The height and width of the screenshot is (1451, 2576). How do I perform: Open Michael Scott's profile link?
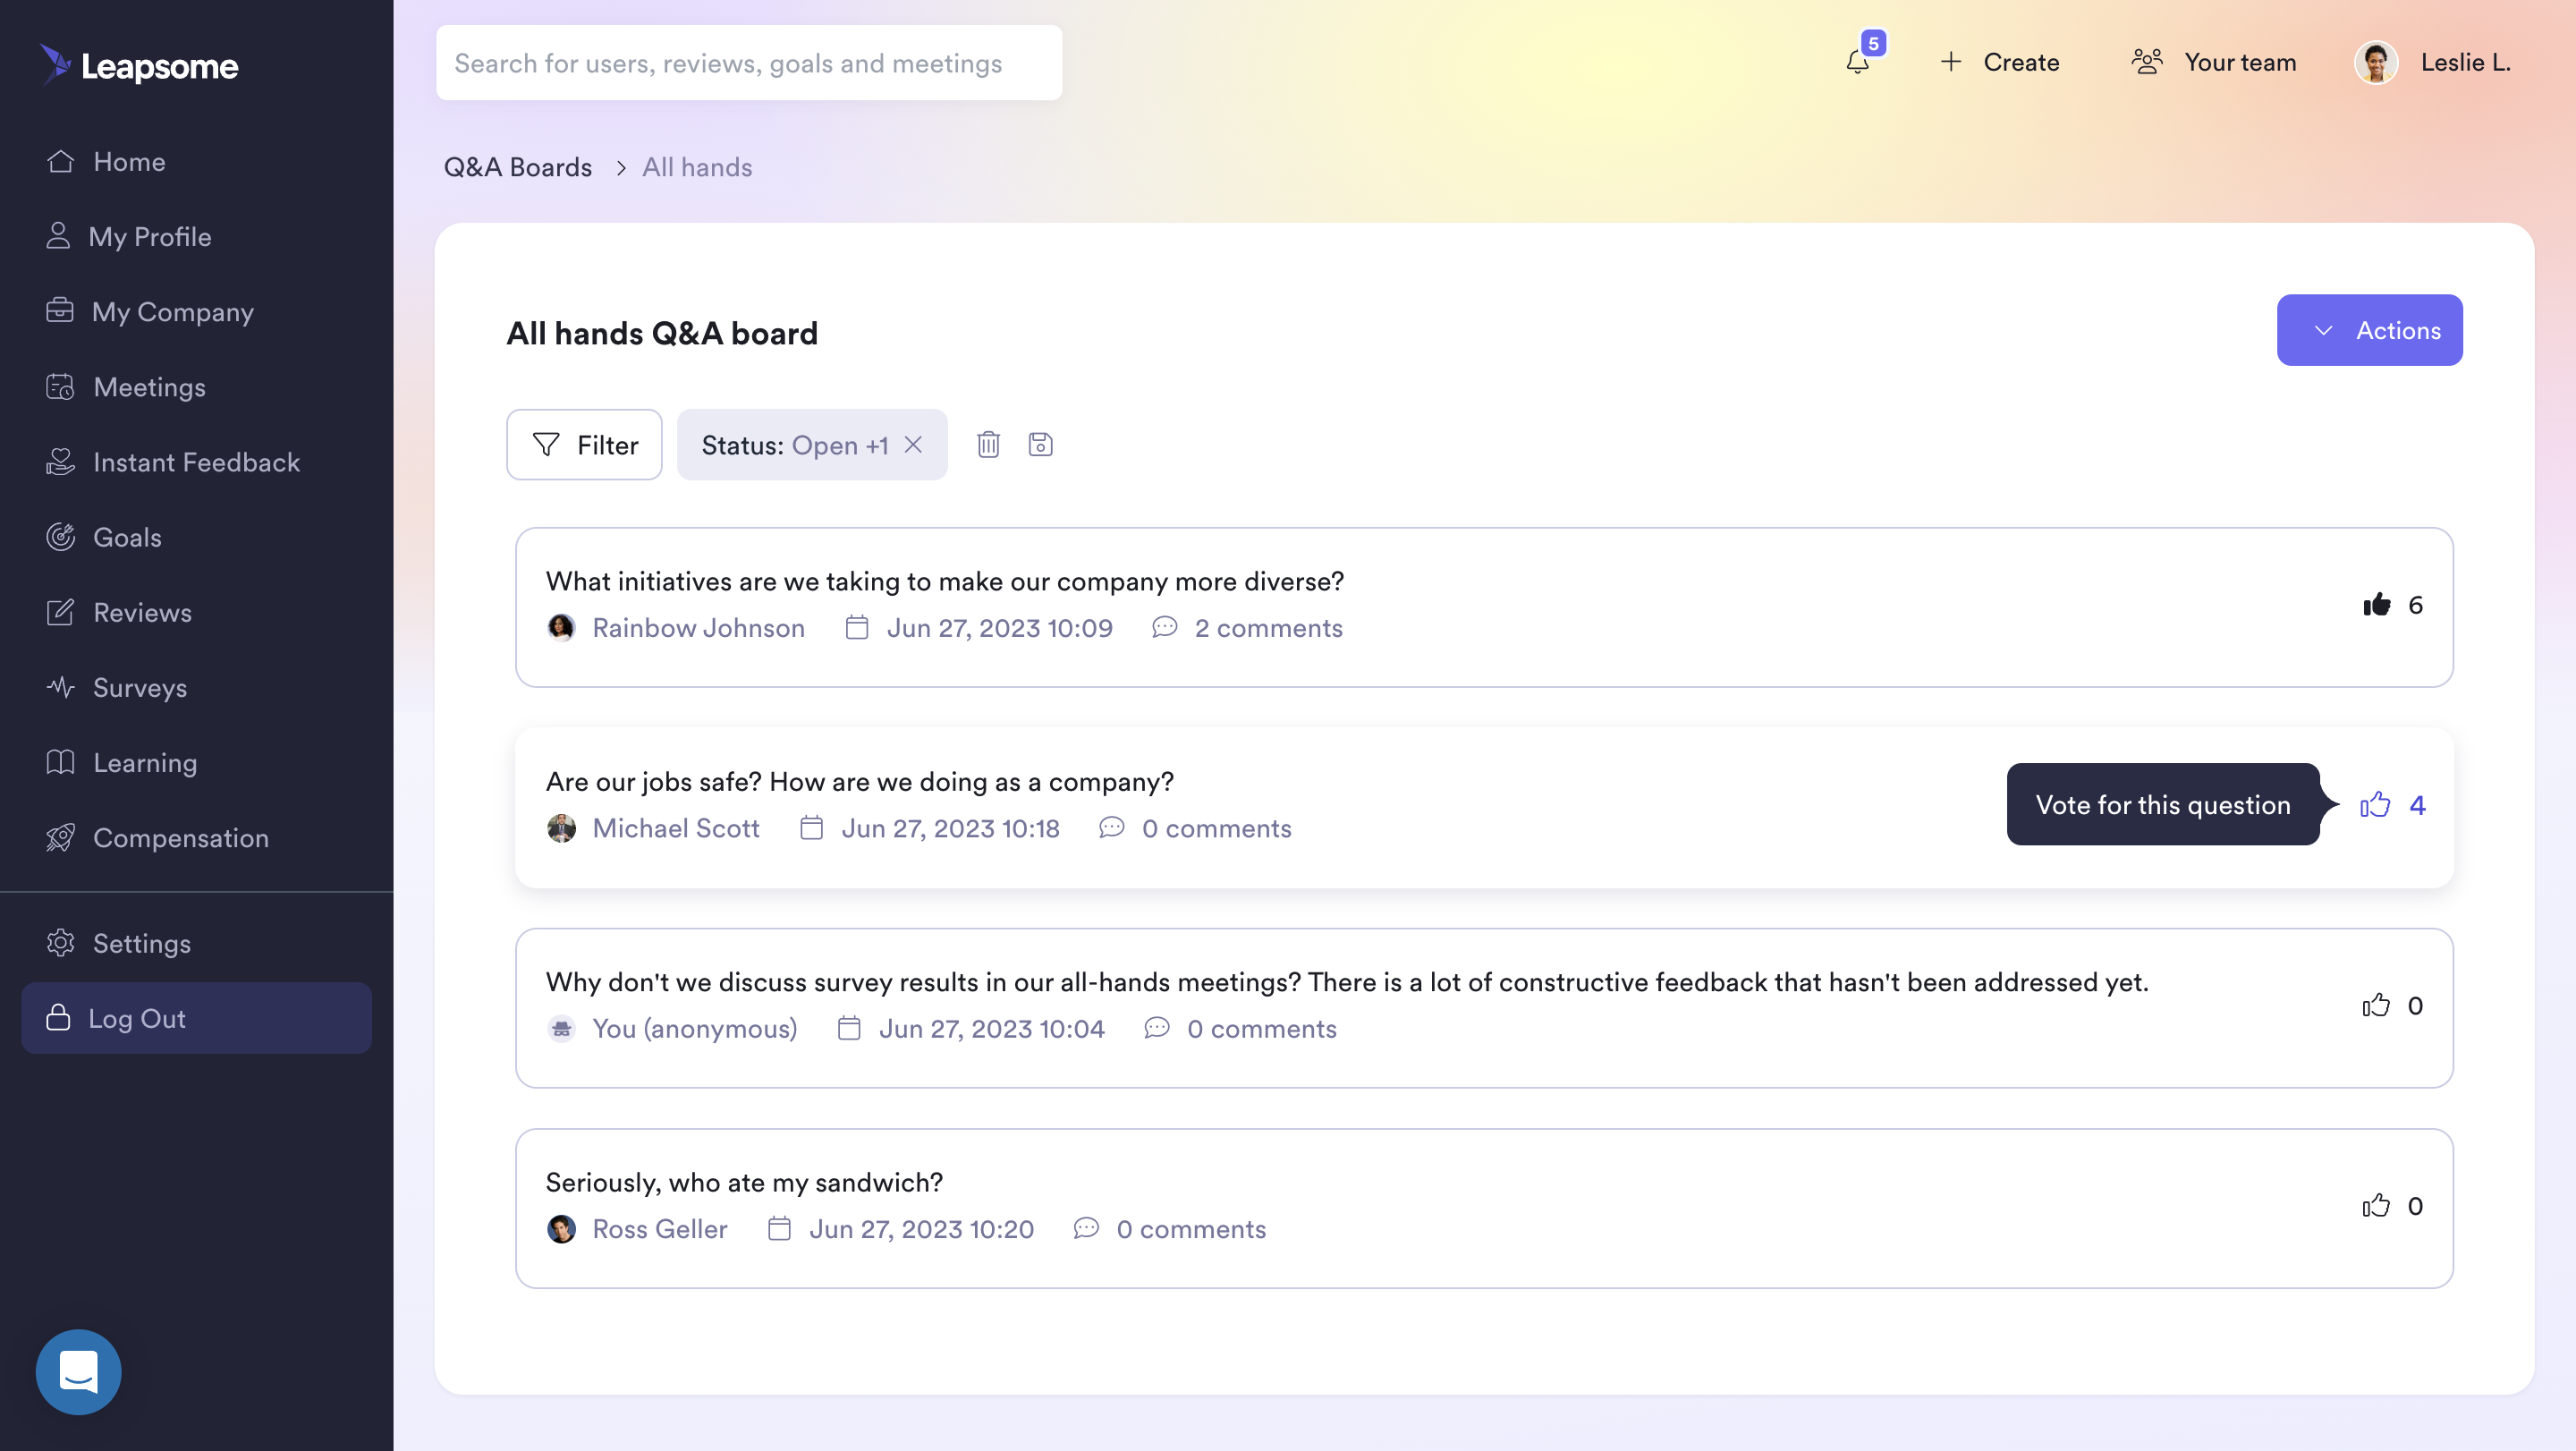[675, 828]
